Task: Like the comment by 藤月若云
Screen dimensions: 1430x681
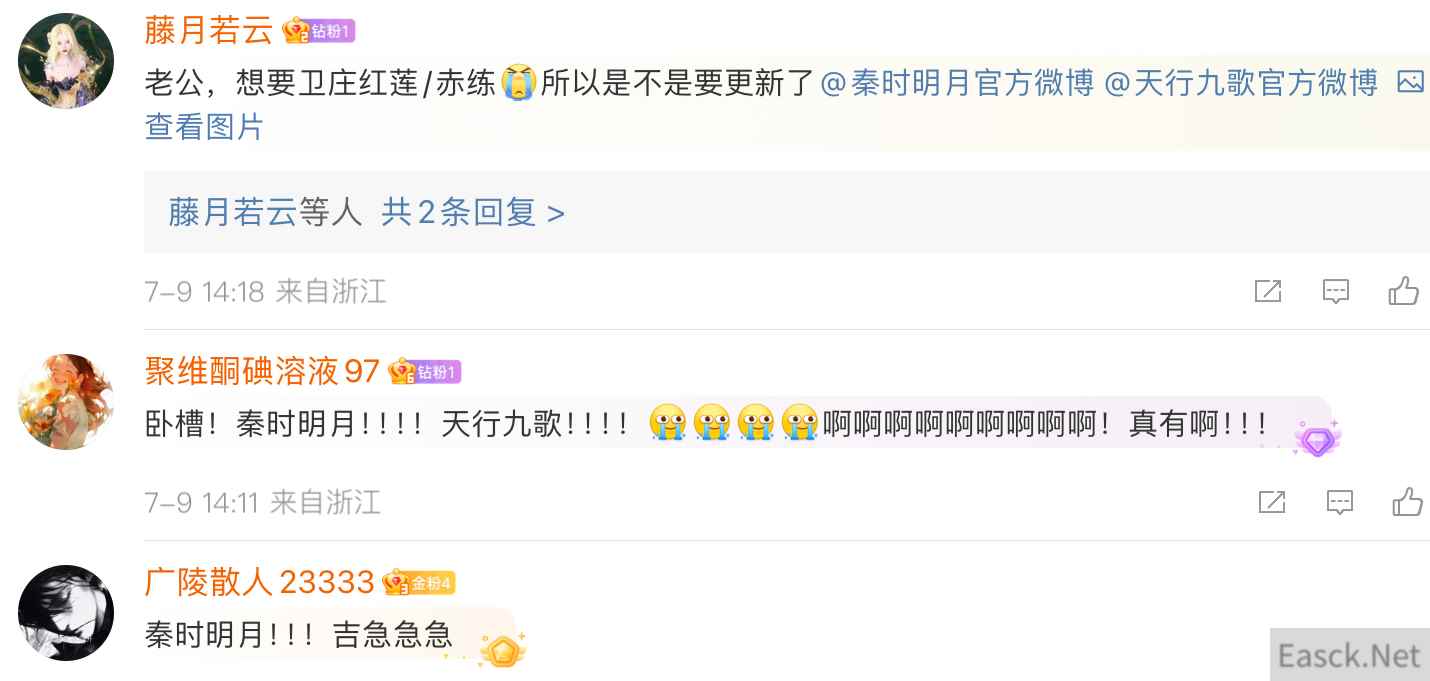Action: pos(1404,291)
